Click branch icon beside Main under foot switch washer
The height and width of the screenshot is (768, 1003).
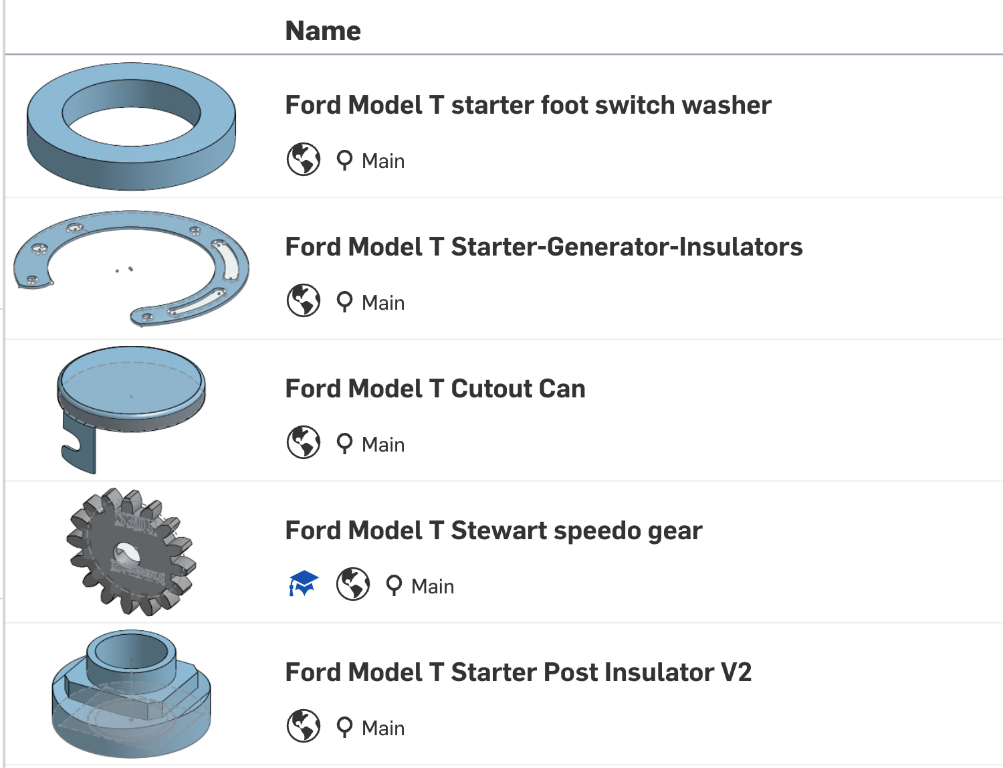coord(344,161)
